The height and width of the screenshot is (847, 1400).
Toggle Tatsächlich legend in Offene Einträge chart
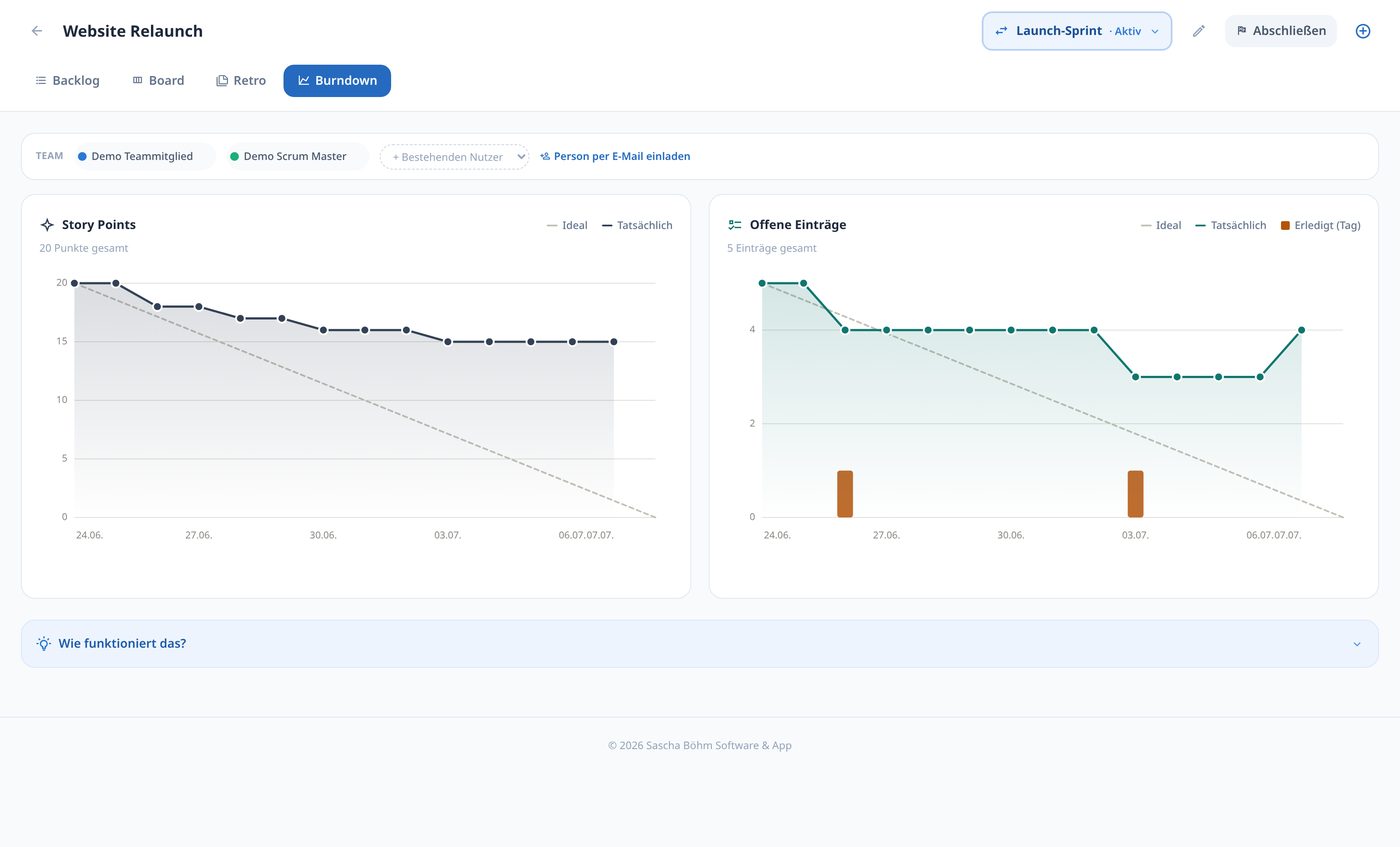coord(1231,225)
